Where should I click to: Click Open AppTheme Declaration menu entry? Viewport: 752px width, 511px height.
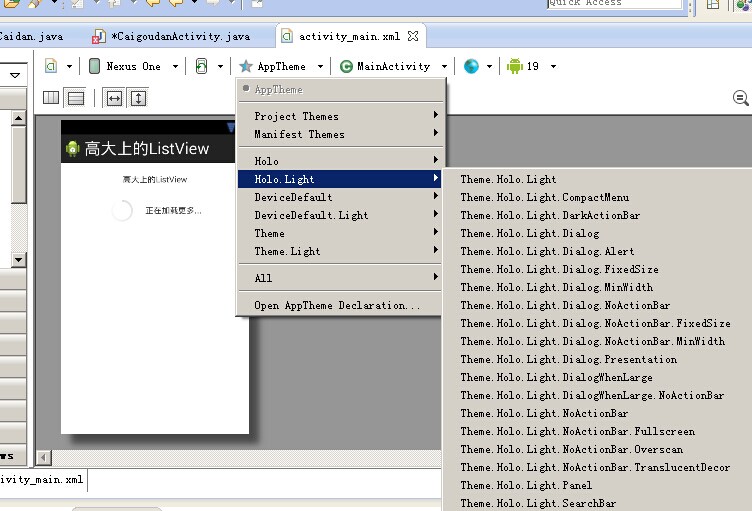pyautogui.click(x=337, y=305)
